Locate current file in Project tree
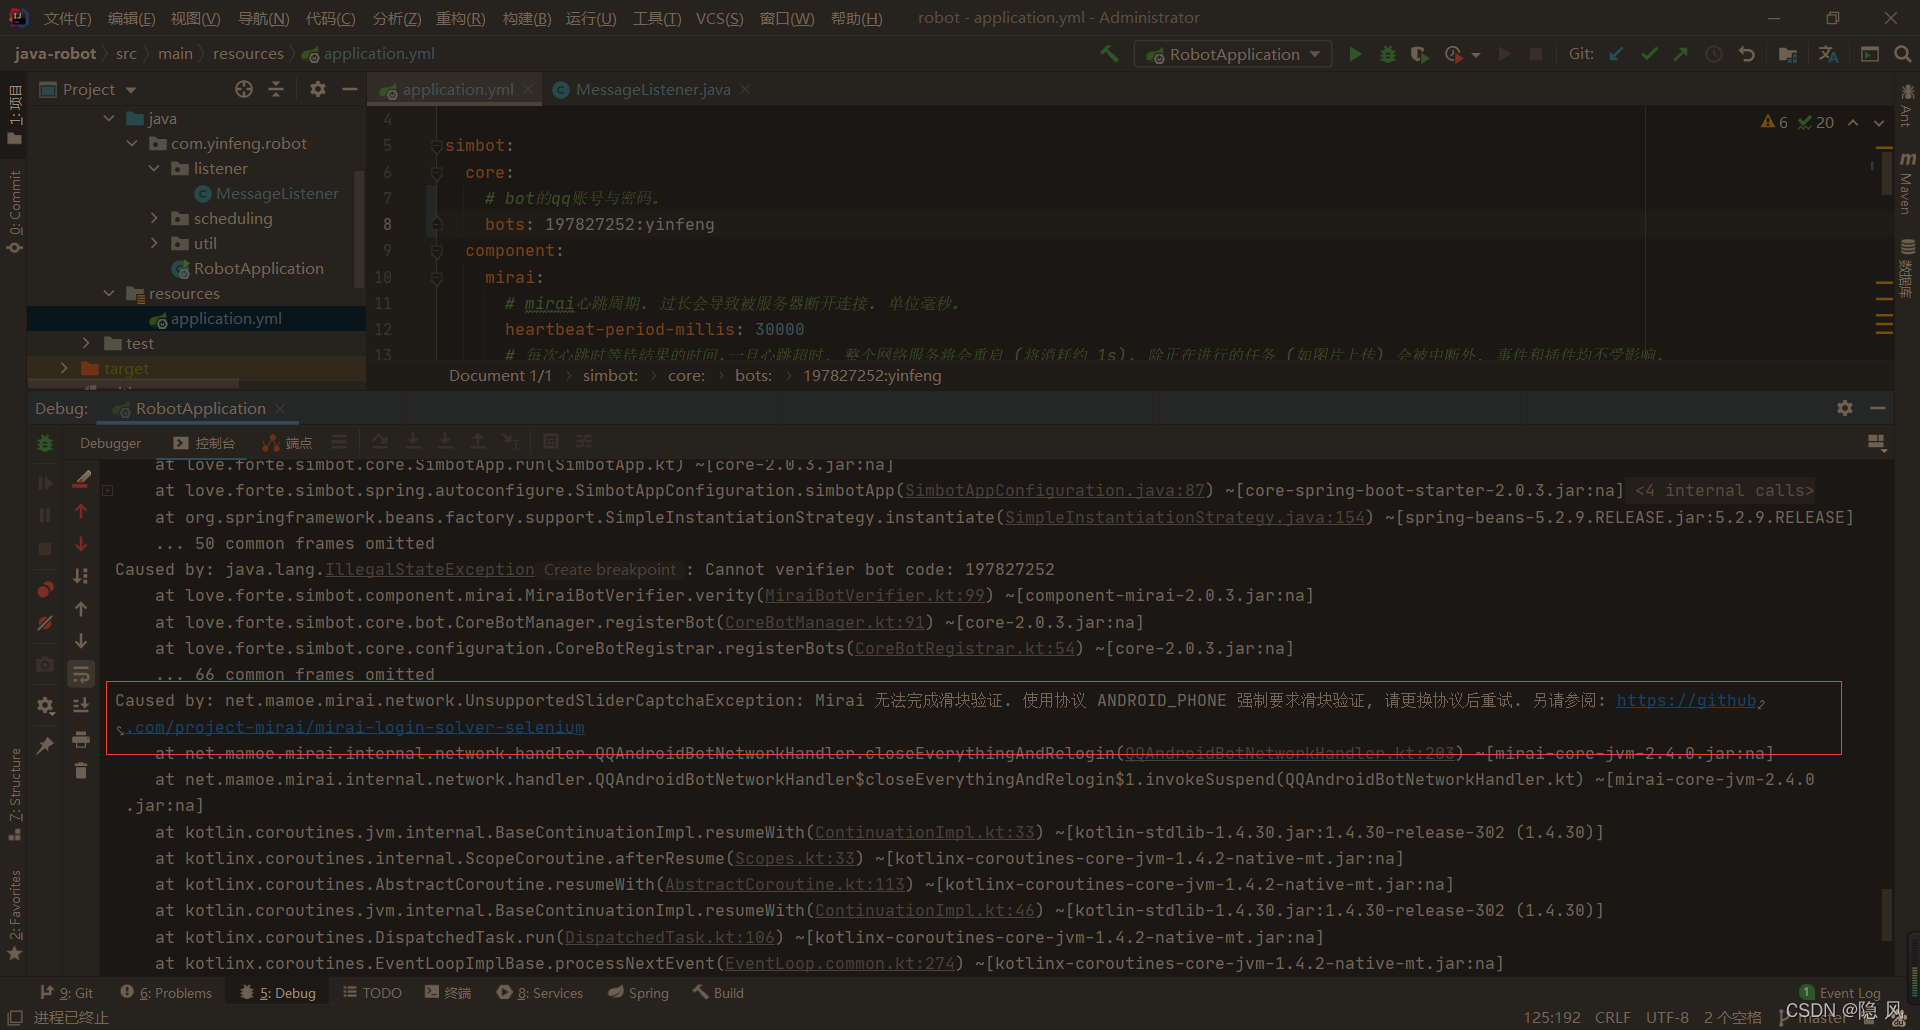Image resolution: width=1920 pixels, height=1030 pixels. (244, 89)
